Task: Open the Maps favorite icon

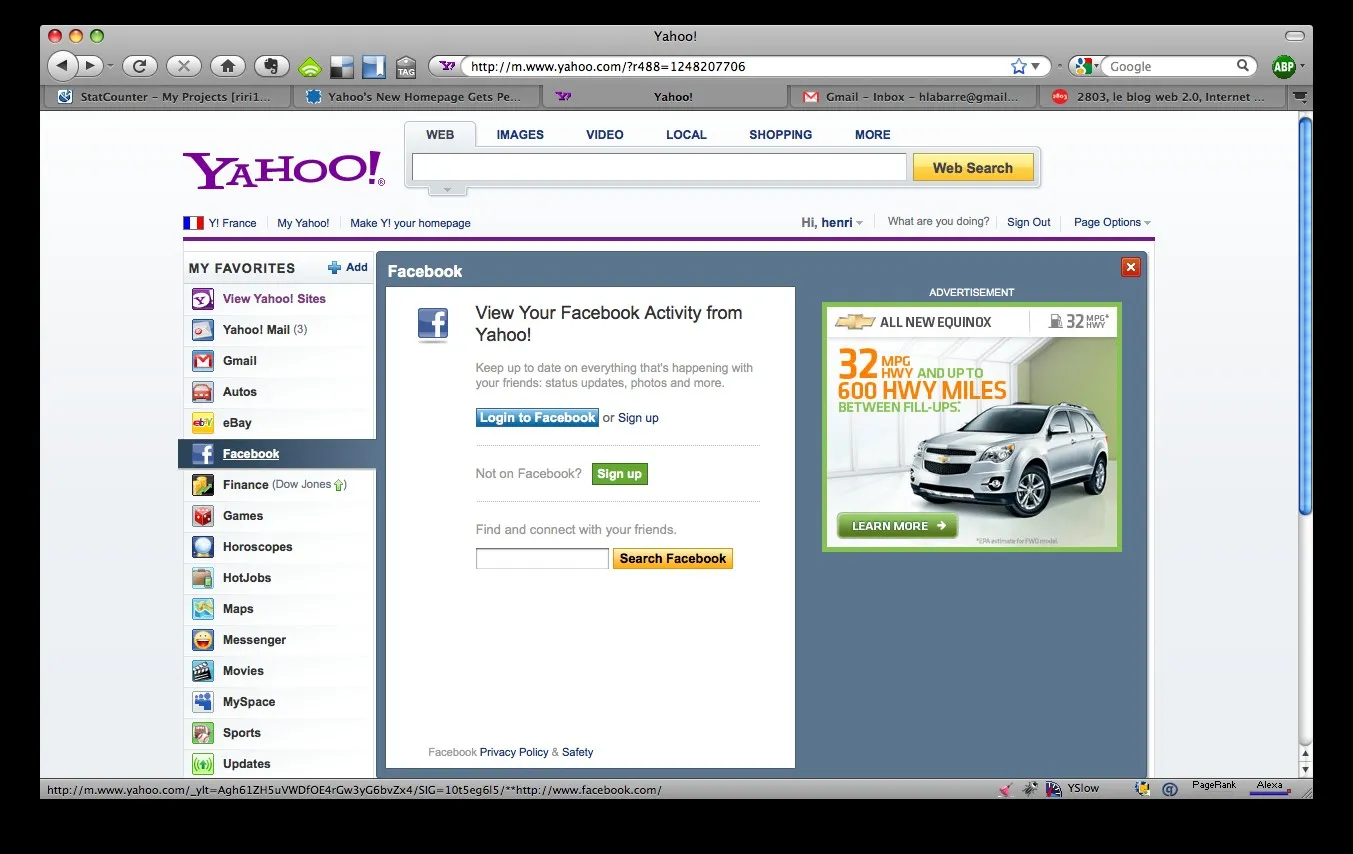Action: pos(203,609)
